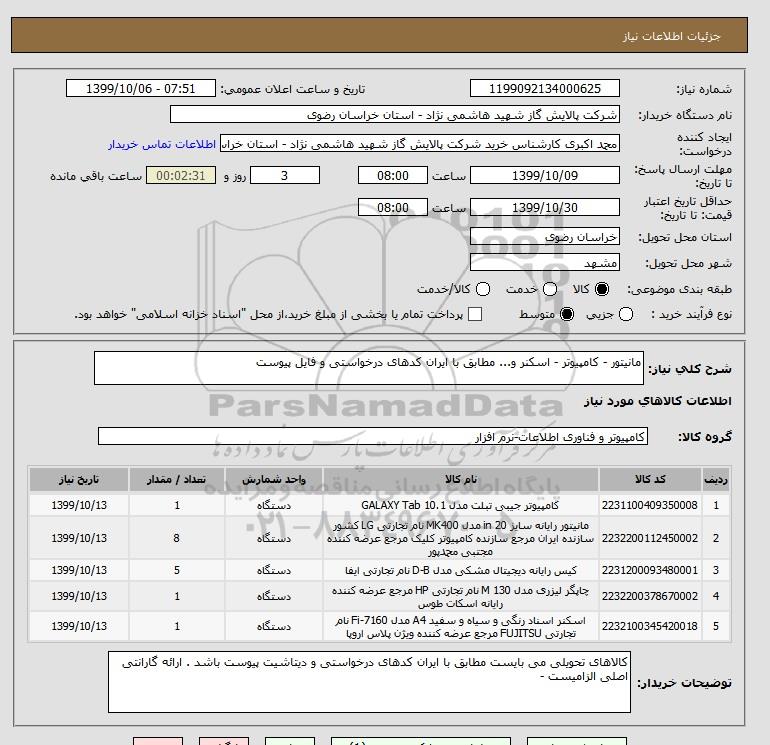
Task: Click the request creator field 'مجد اکبری'
Action: (x=420, y=144)
